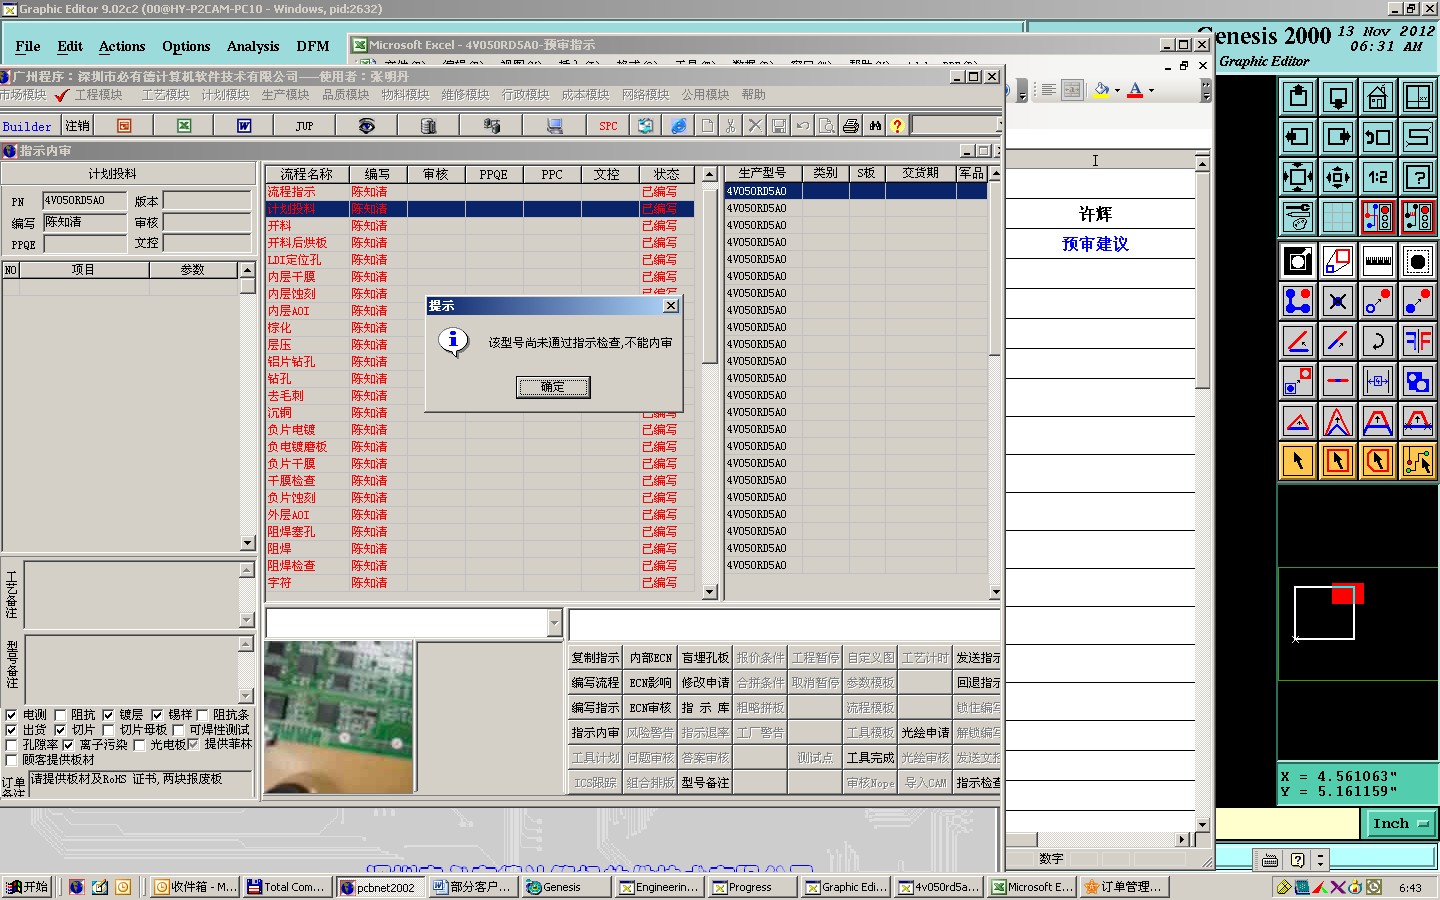Viewport: 1440px width, 900px height.
Task: Click the Word icon in toolbar
Action: coord(244,126)
